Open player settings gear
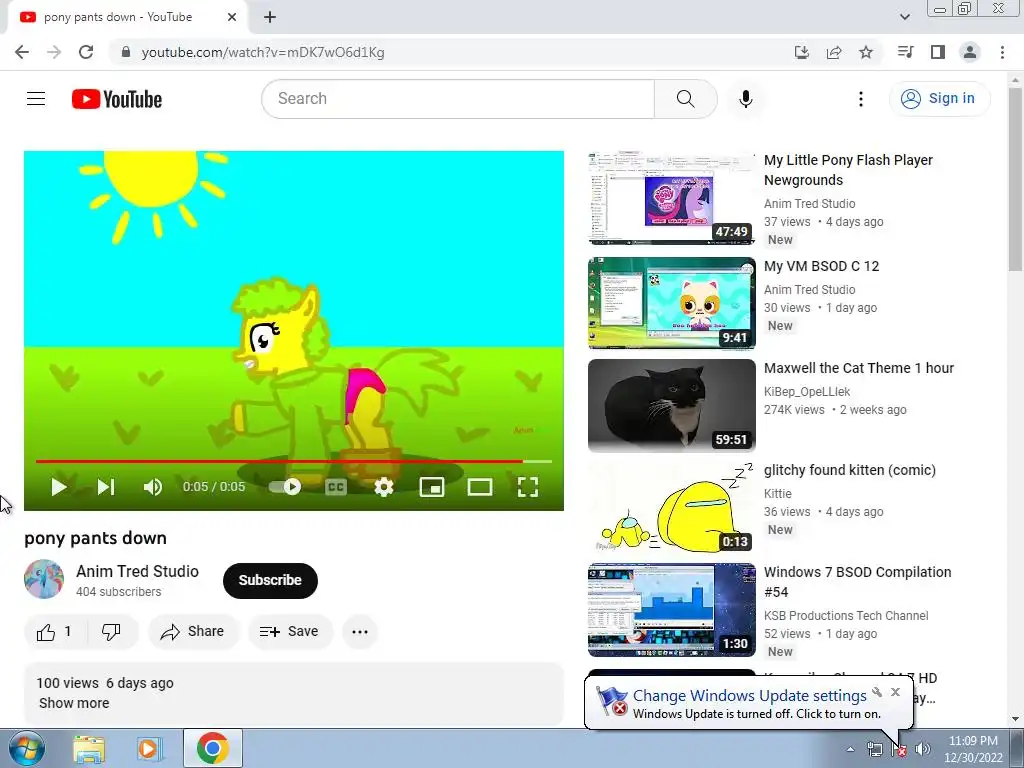Viewport: 1024px width, 768px height. click(x=384, y=487)
